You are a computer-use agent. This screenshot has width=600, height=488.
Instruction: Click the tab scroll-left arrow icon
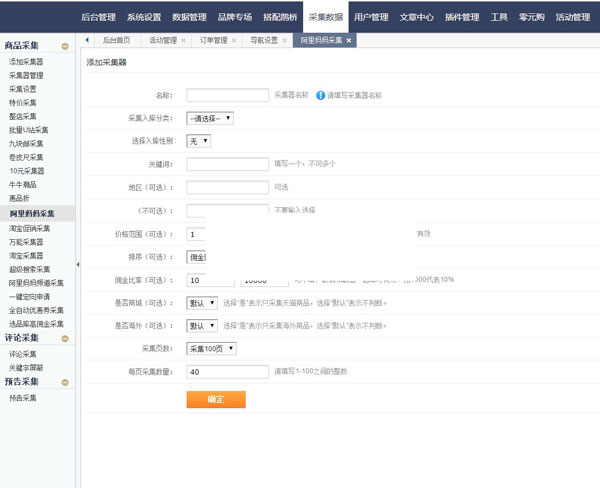click(x=87, y=40)
